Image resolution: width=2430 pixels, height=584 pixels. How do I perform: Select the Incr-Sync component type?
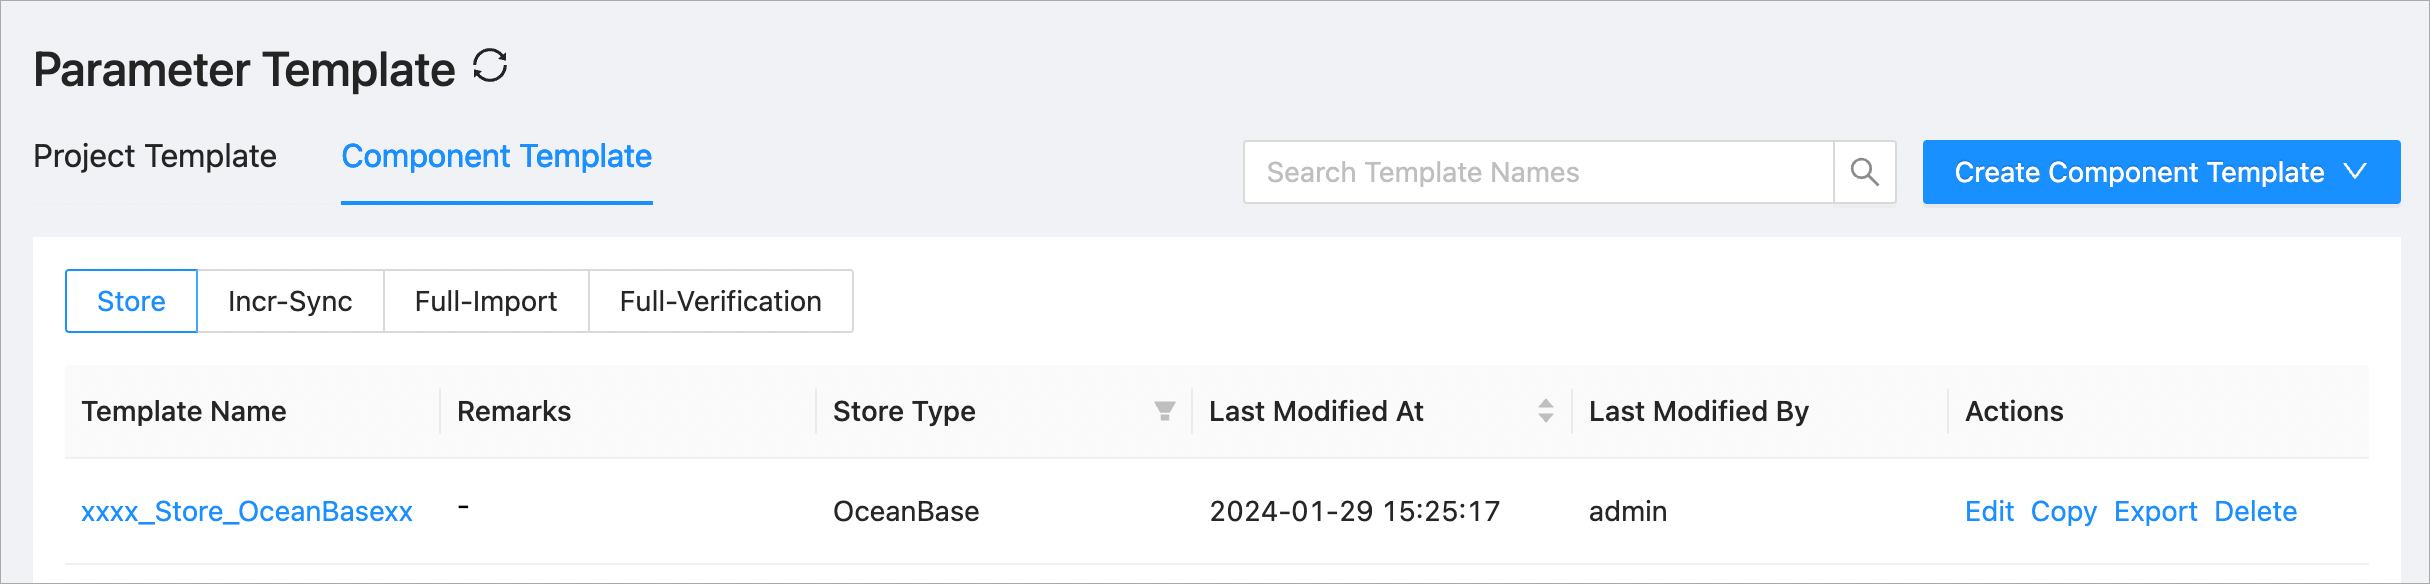click(290, 301)
